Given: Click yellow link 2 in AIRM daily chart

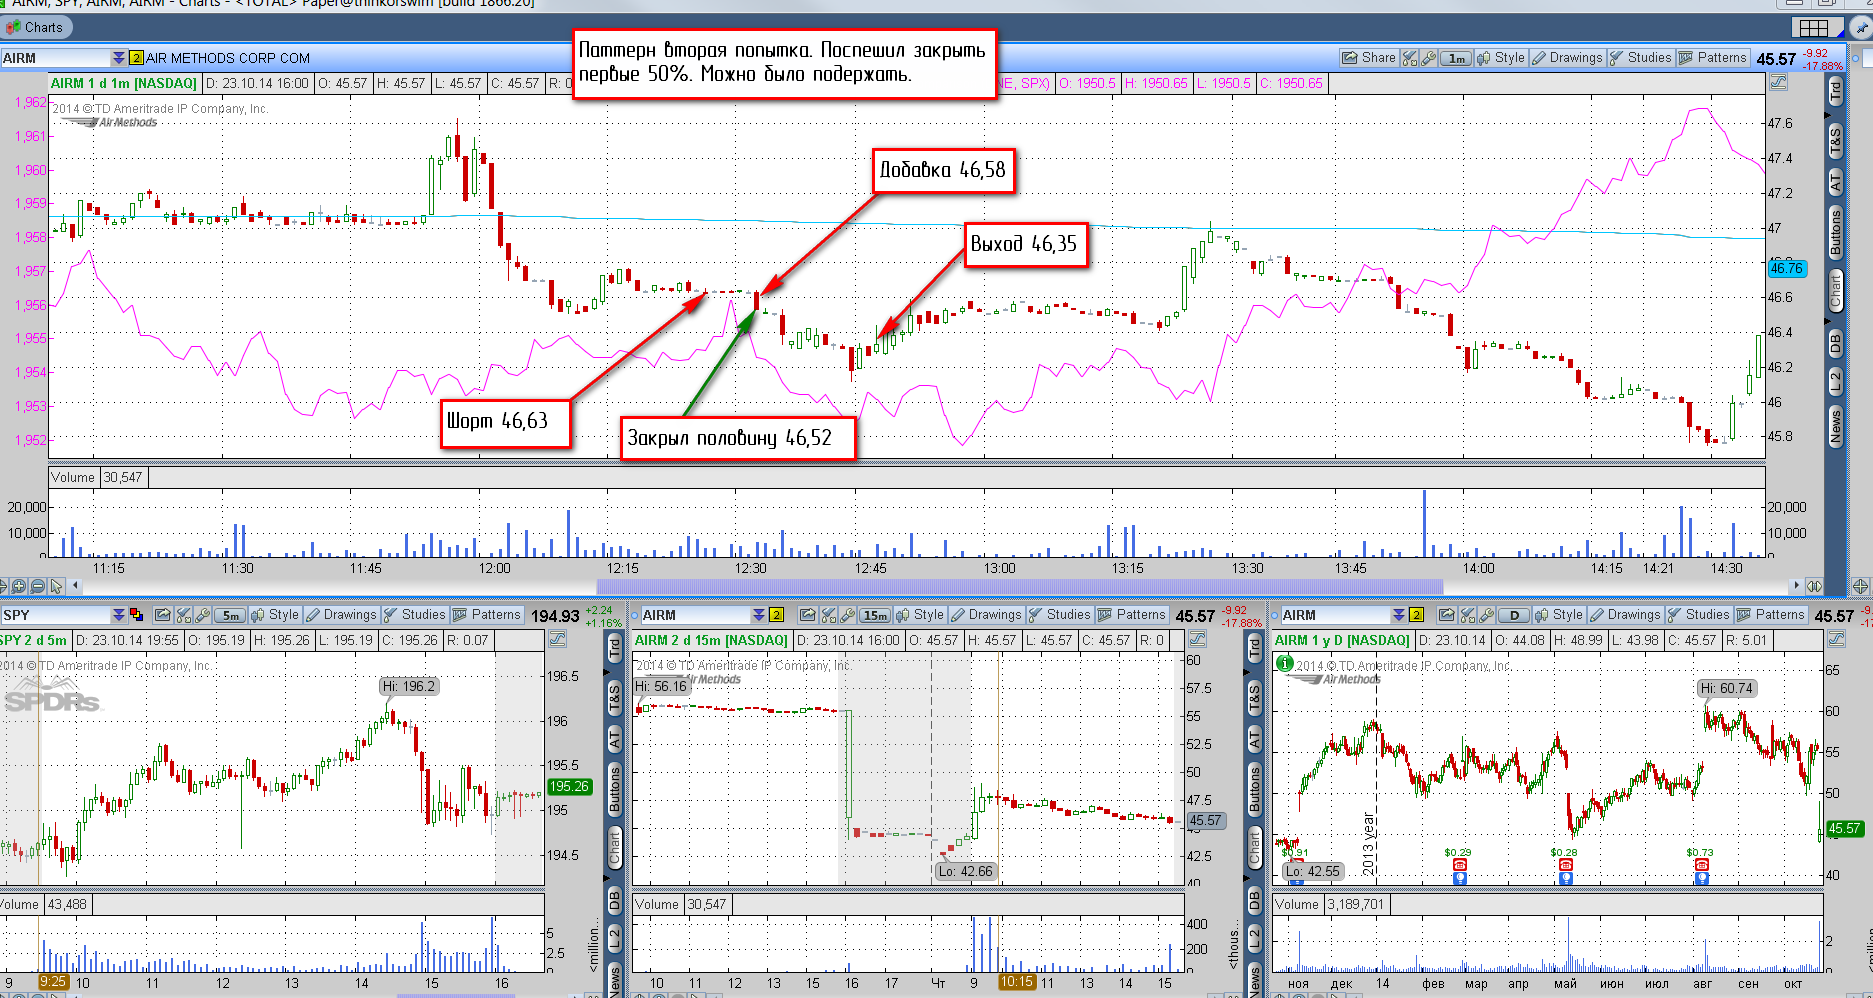Looking at the screenshot, I should click(1417, 615).
